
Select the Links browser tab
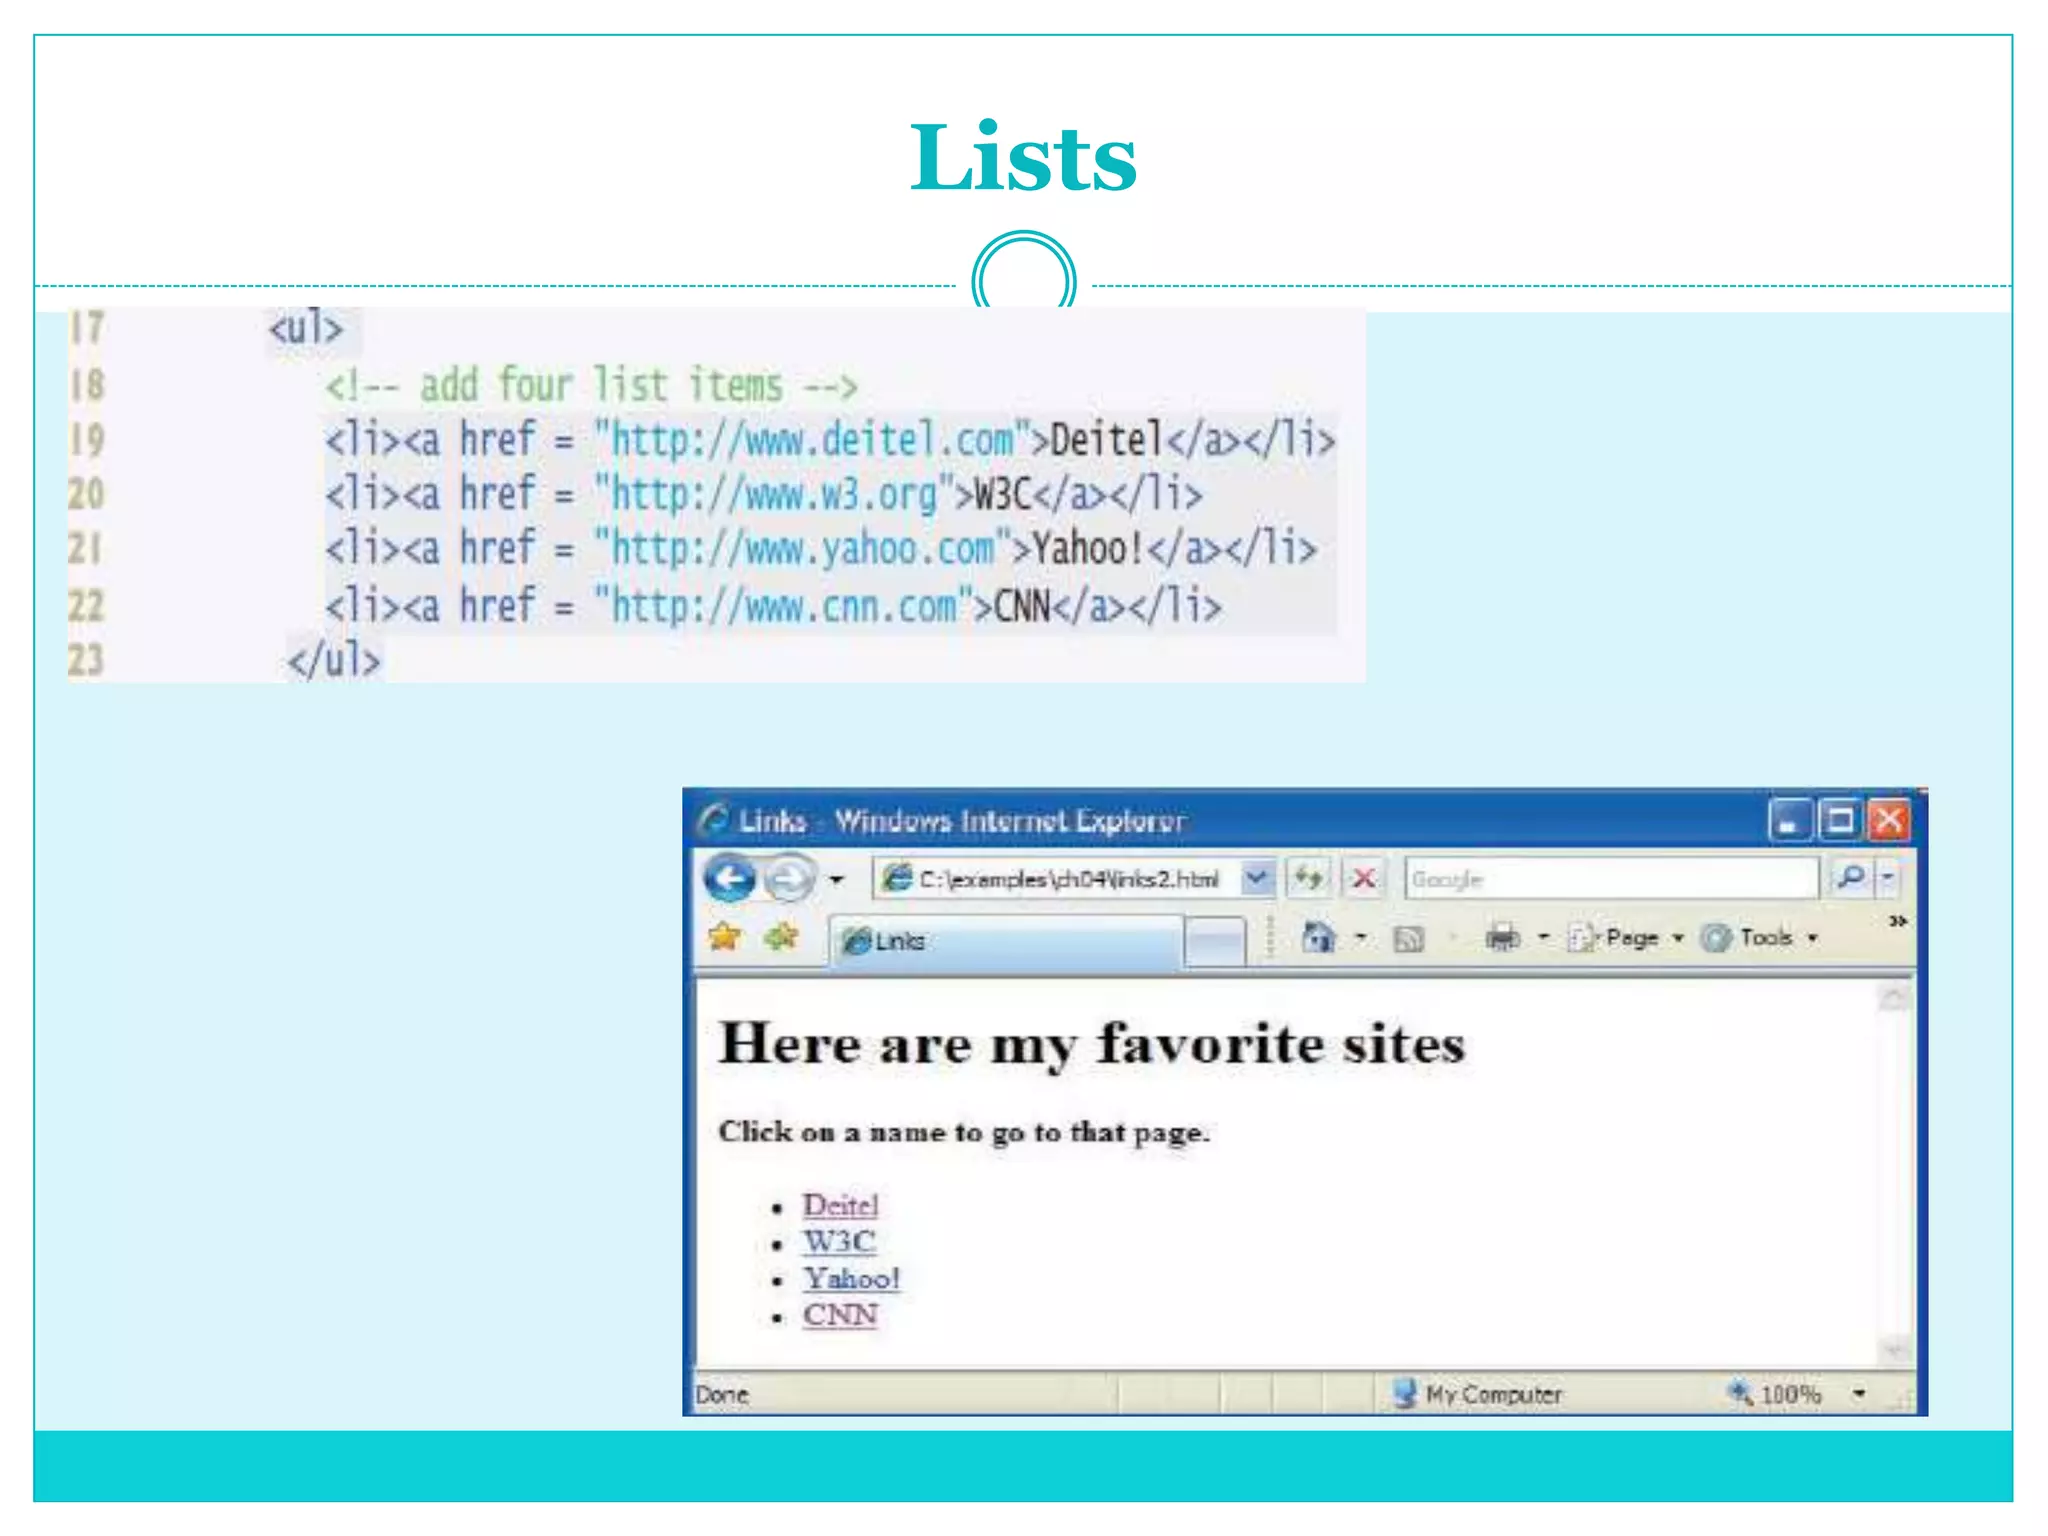coord(1007,941)
